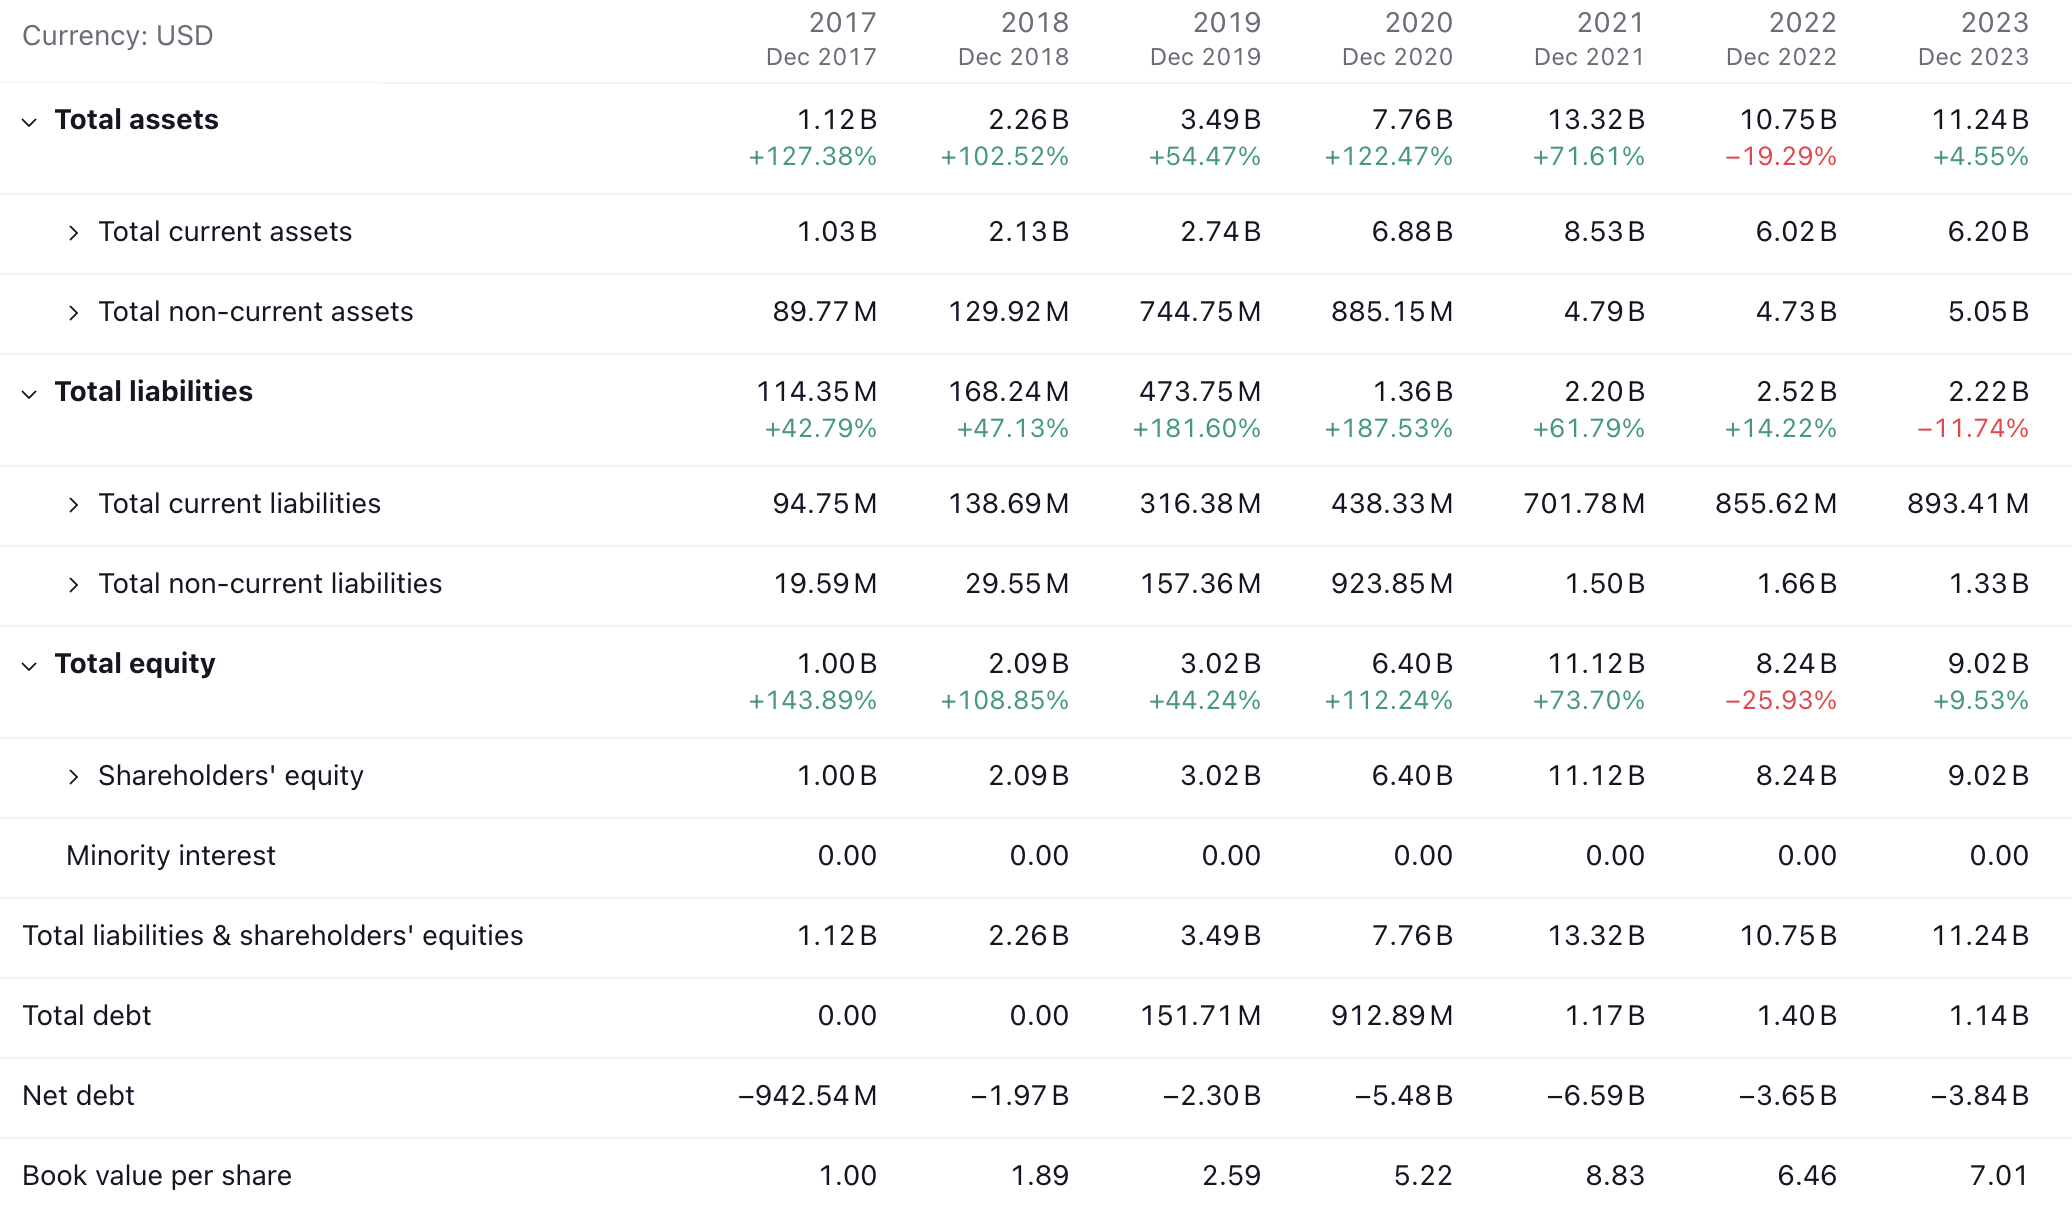
Task: Click the Minority interest row label
Action: [171, 856]
